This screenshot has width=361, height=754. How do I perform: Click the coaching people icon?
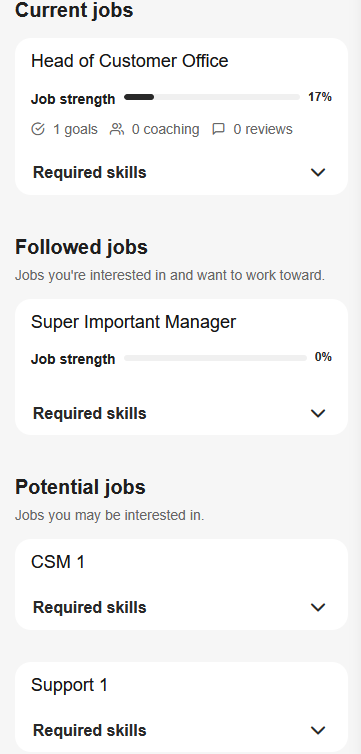pos(117,129)
